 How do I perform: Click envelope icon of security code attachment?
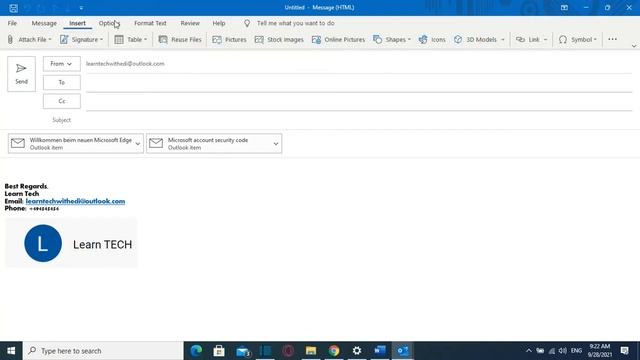156,143
